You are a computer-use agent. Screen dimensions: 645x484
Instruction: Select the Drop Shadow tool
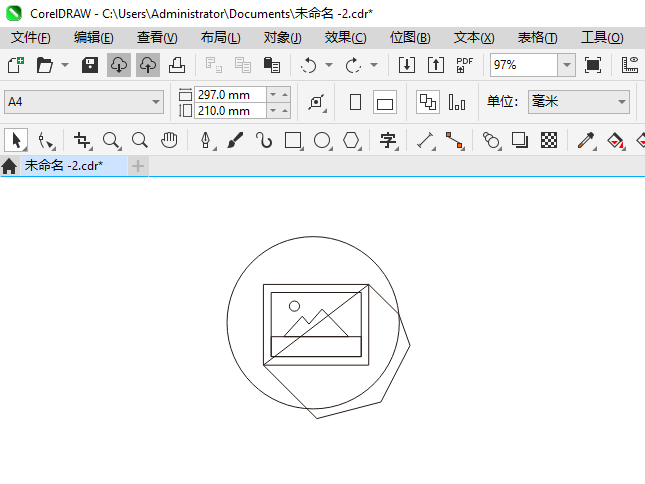(520, 141)
